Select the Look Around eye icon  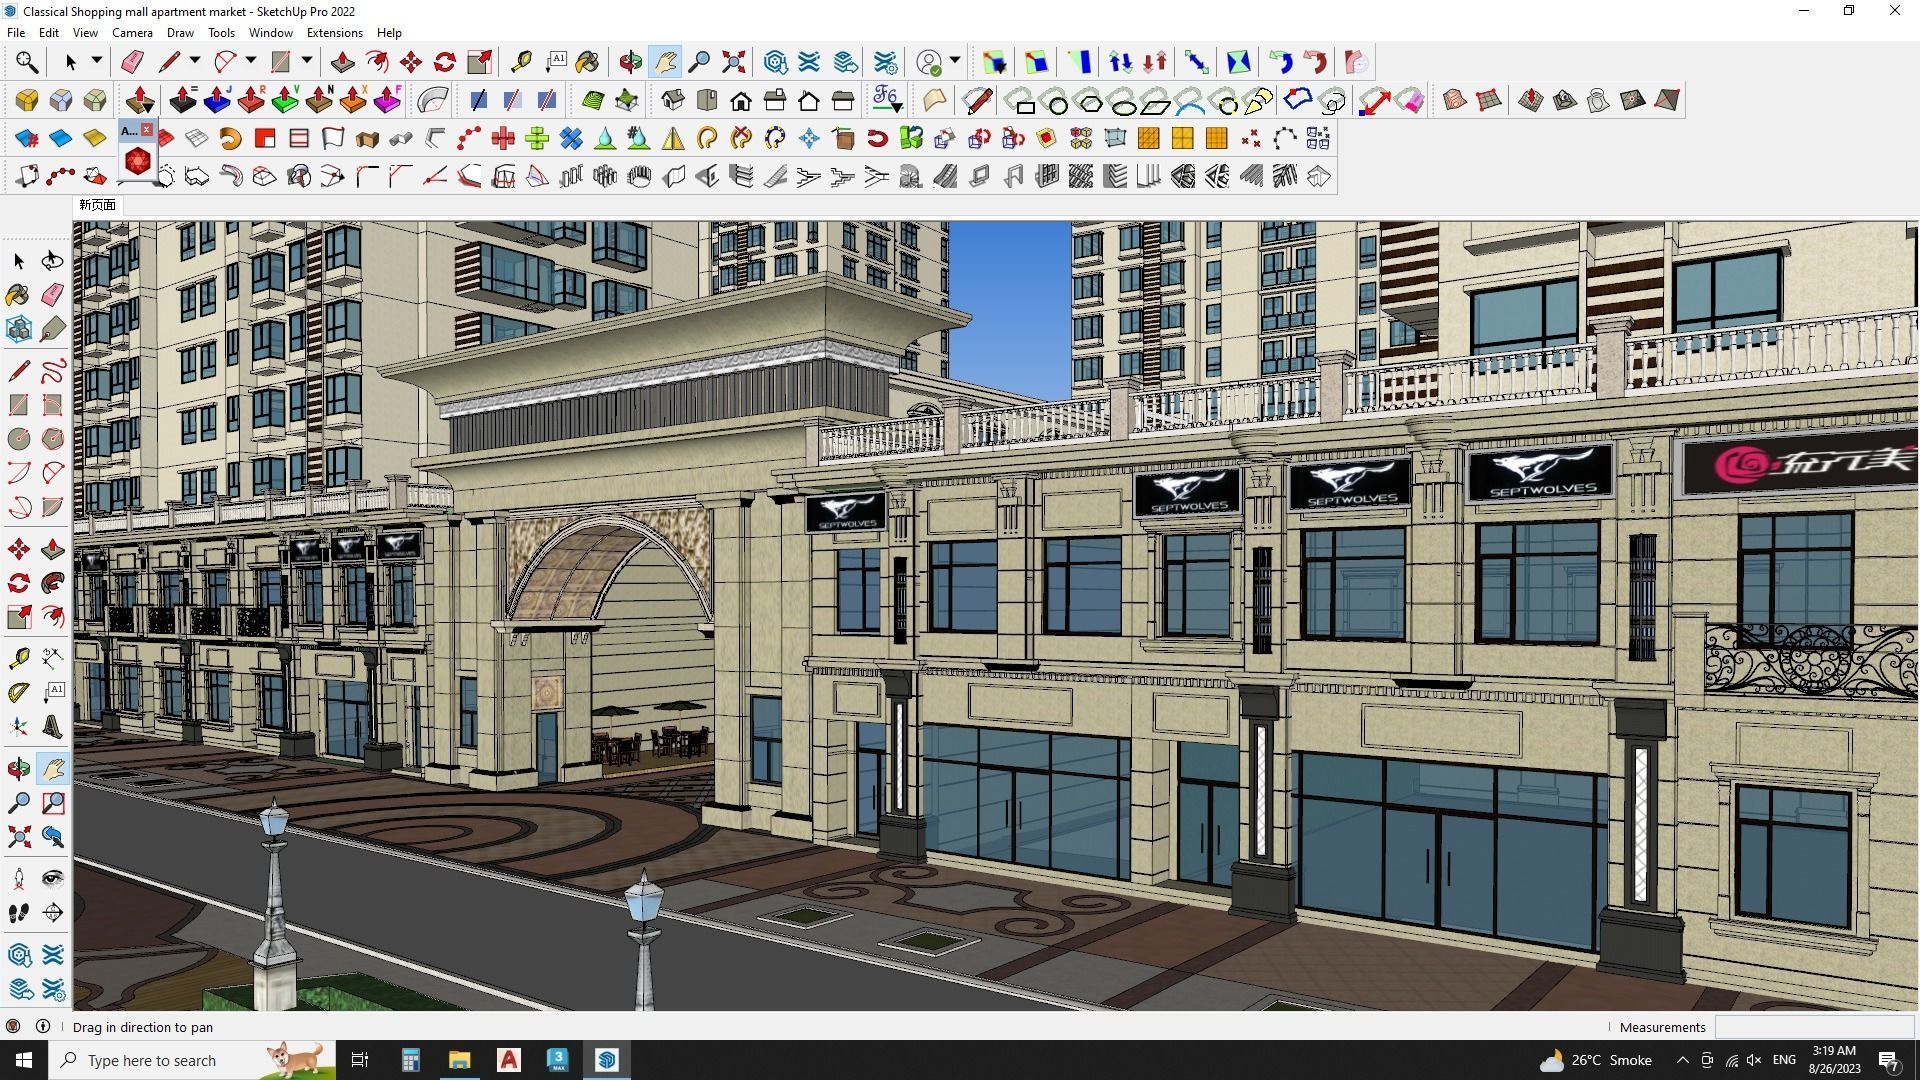pyautogui.click(x=53, y=878)
